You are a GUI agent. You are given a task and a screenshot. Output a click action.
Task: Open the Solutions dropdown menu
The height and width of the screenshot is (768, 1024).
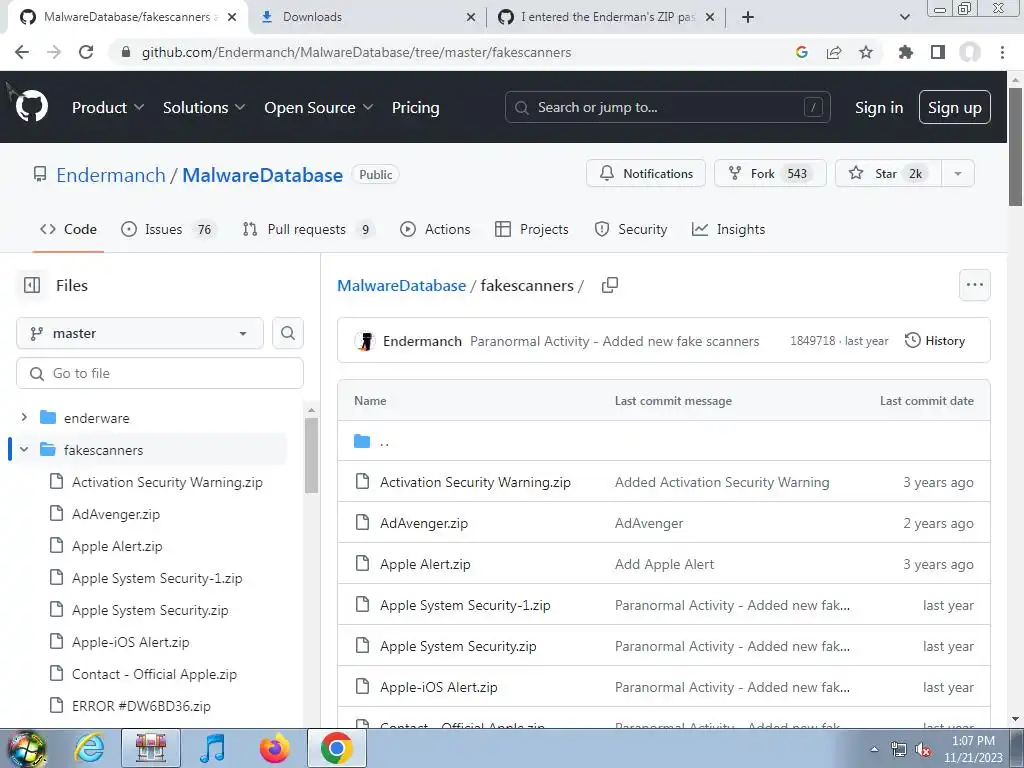coord(204,108)
